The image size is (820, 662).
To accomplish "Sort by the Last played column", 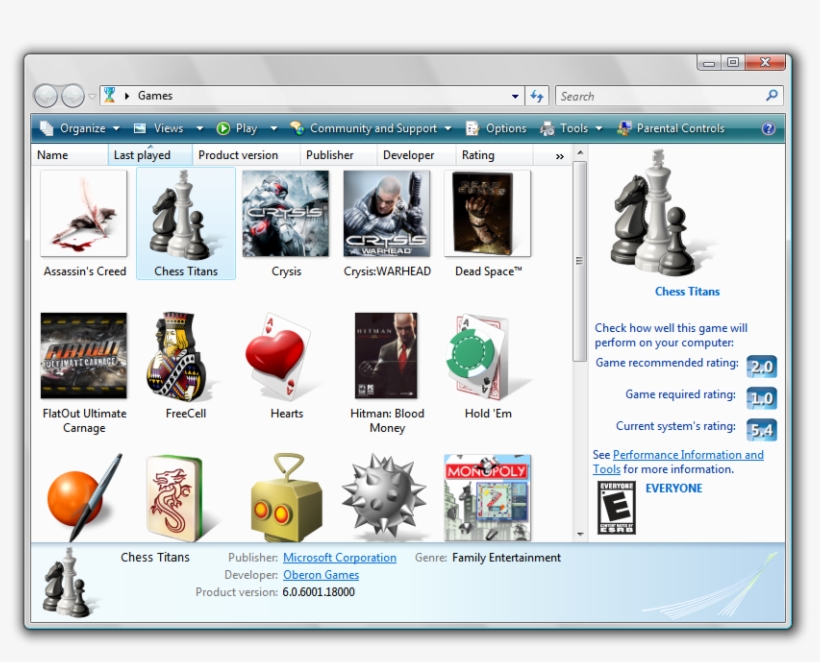I will 150,155.
